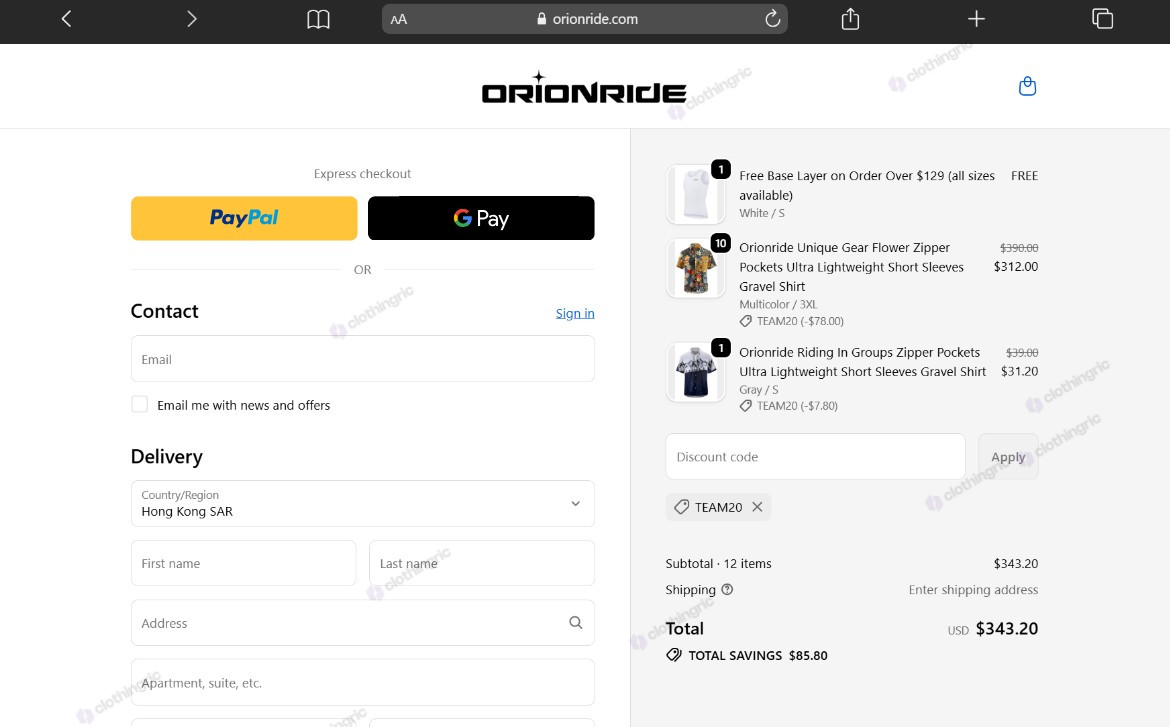The image size is (1170, 727).
Task: Pay with the PayPal express button
Action: (x=244, y=218)
